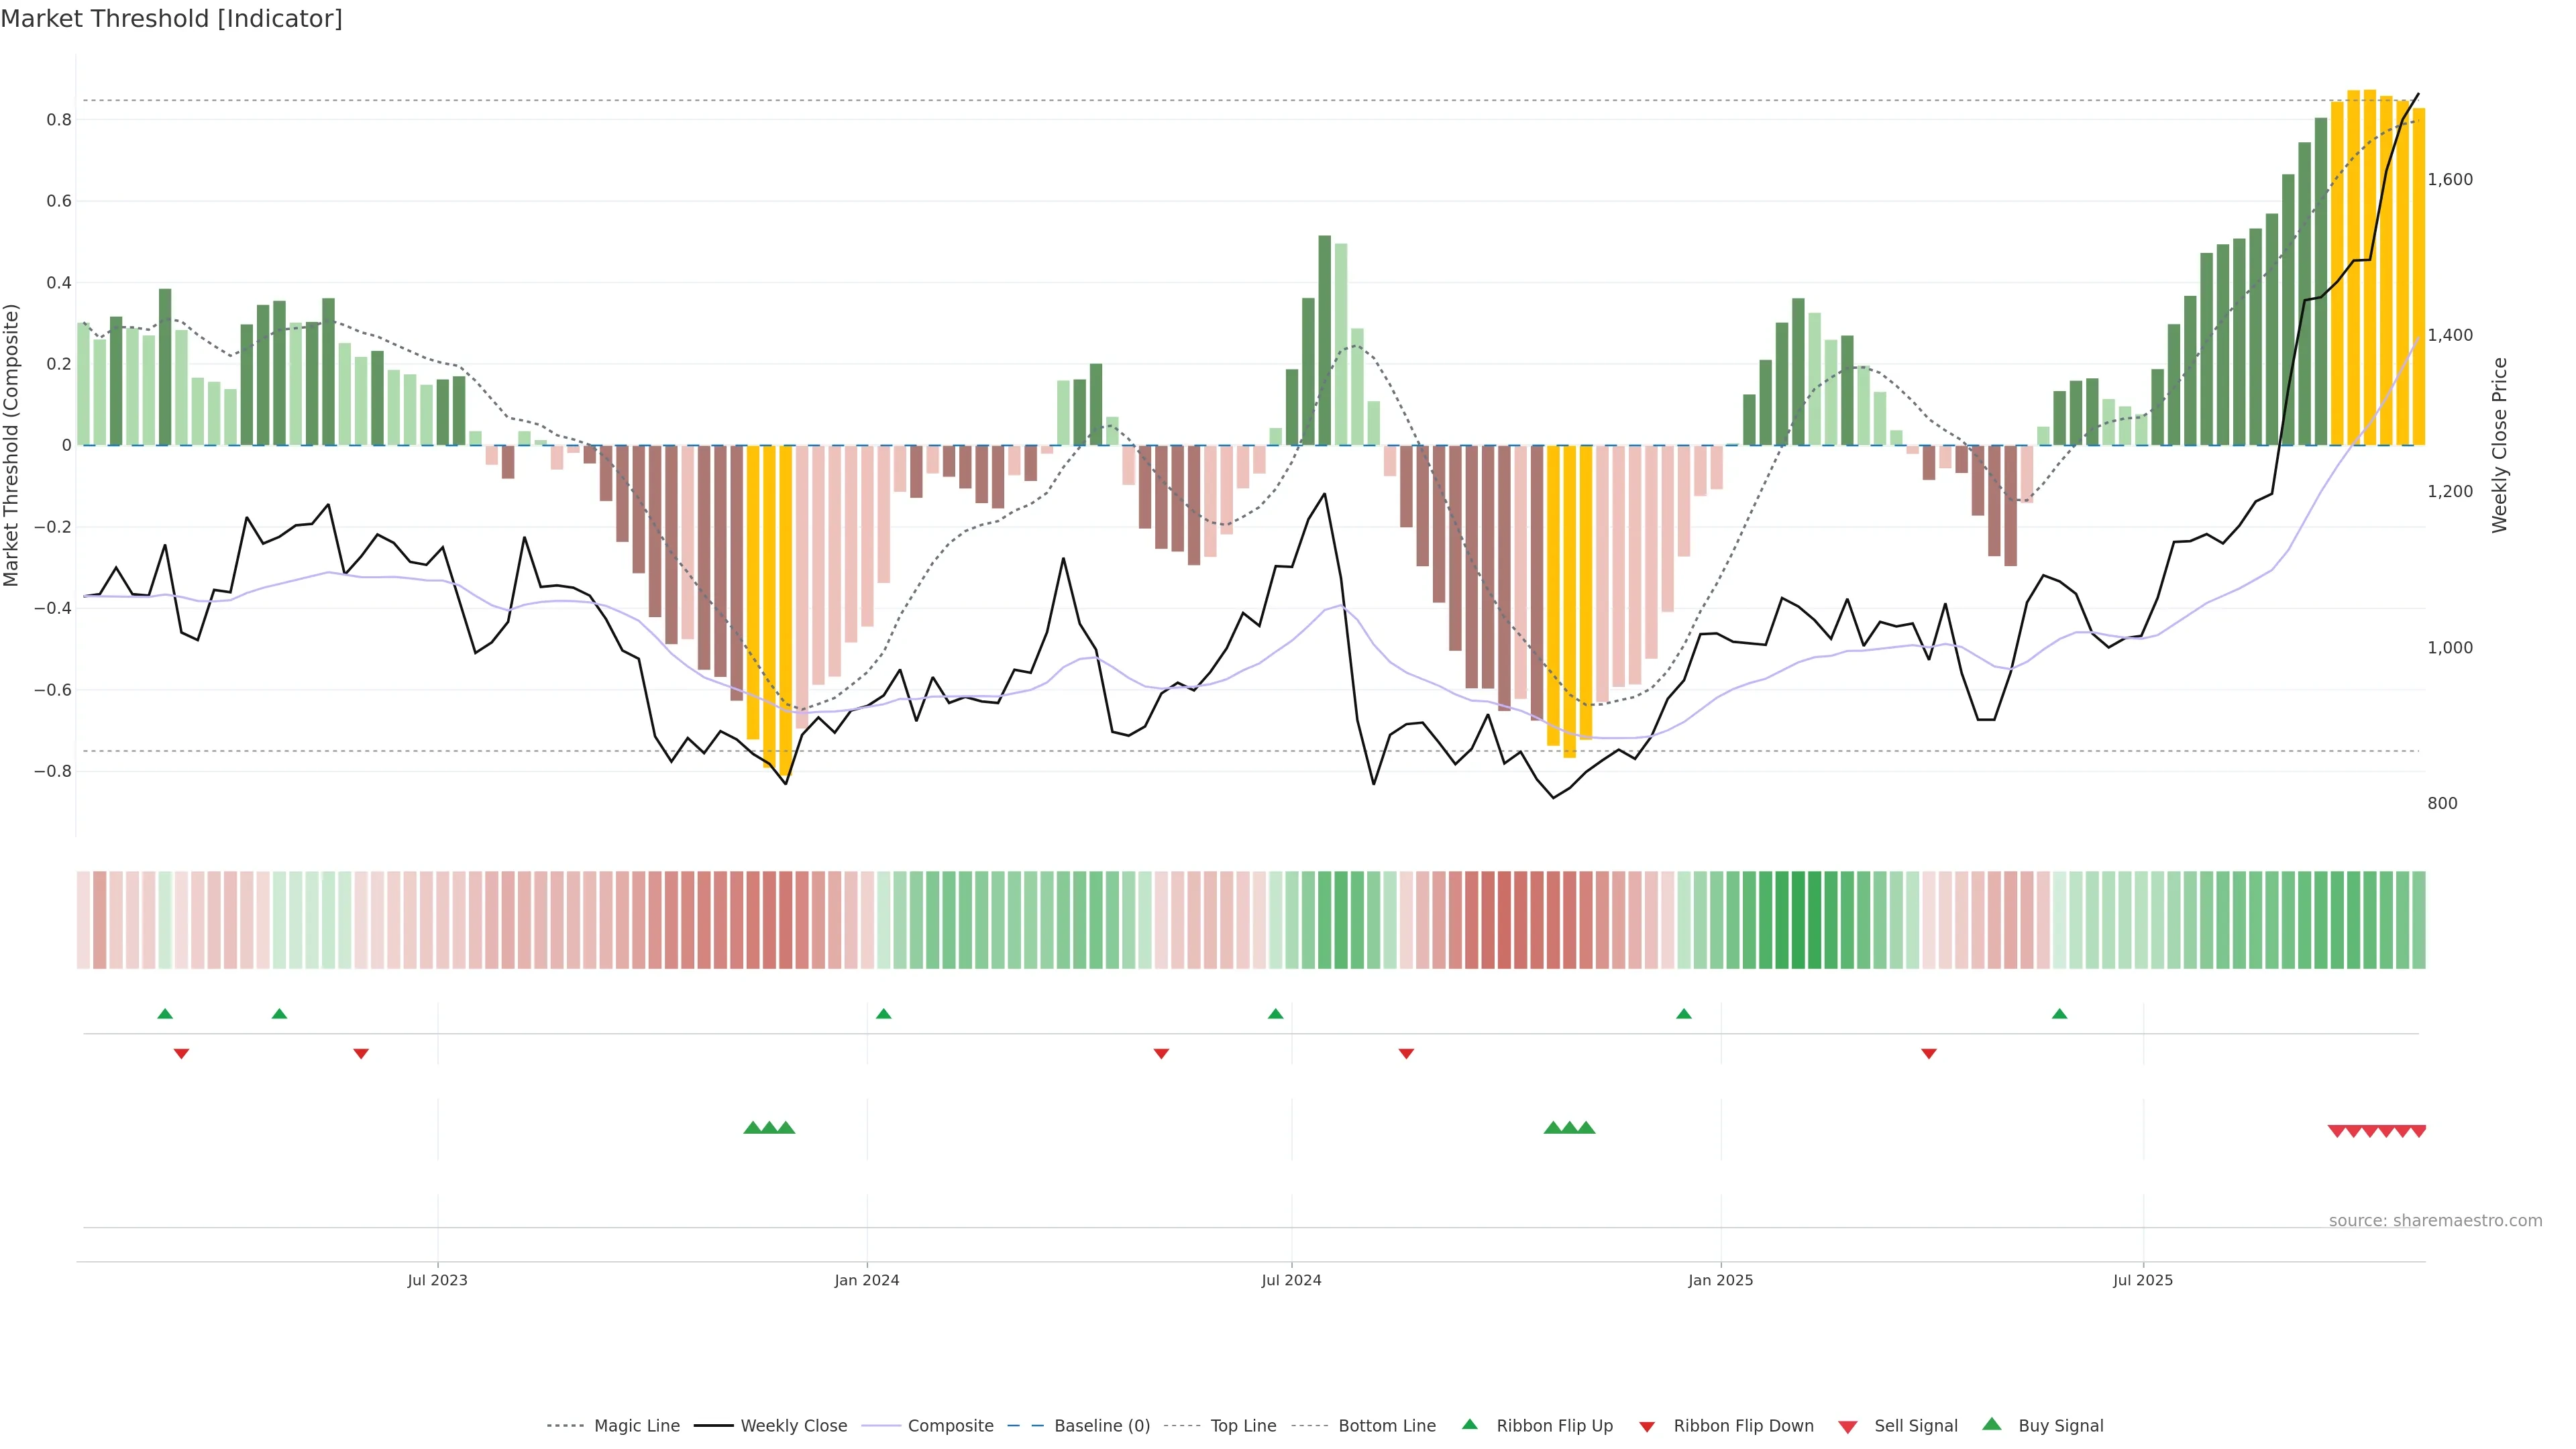Screen dimensions: 2576x1449
Task: Click the ribbon flip up marker near Jan 2024
Action: [883, 1014]
